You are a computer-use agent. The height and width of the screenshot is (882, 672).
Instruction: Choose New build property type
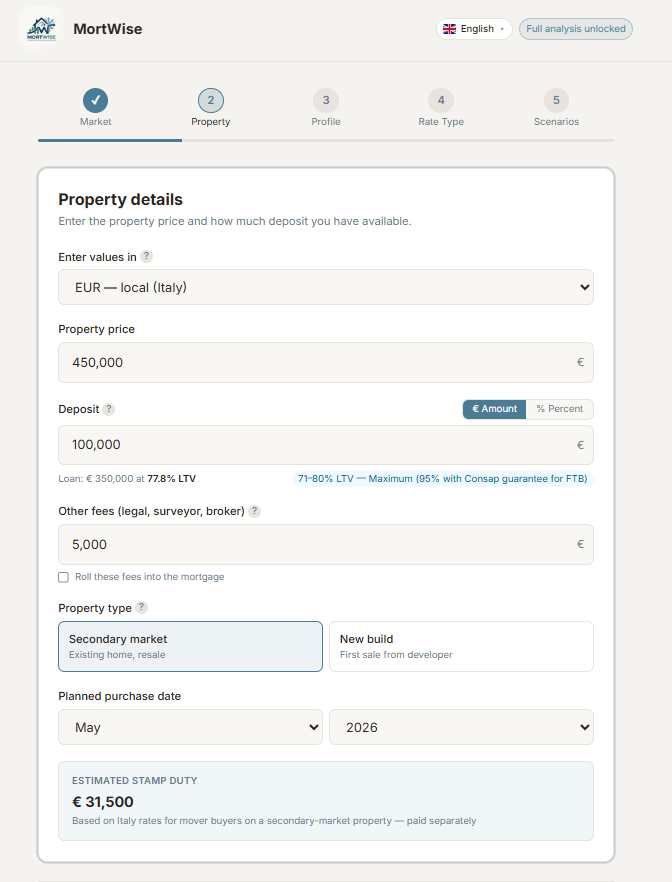[x=461, y=646]
